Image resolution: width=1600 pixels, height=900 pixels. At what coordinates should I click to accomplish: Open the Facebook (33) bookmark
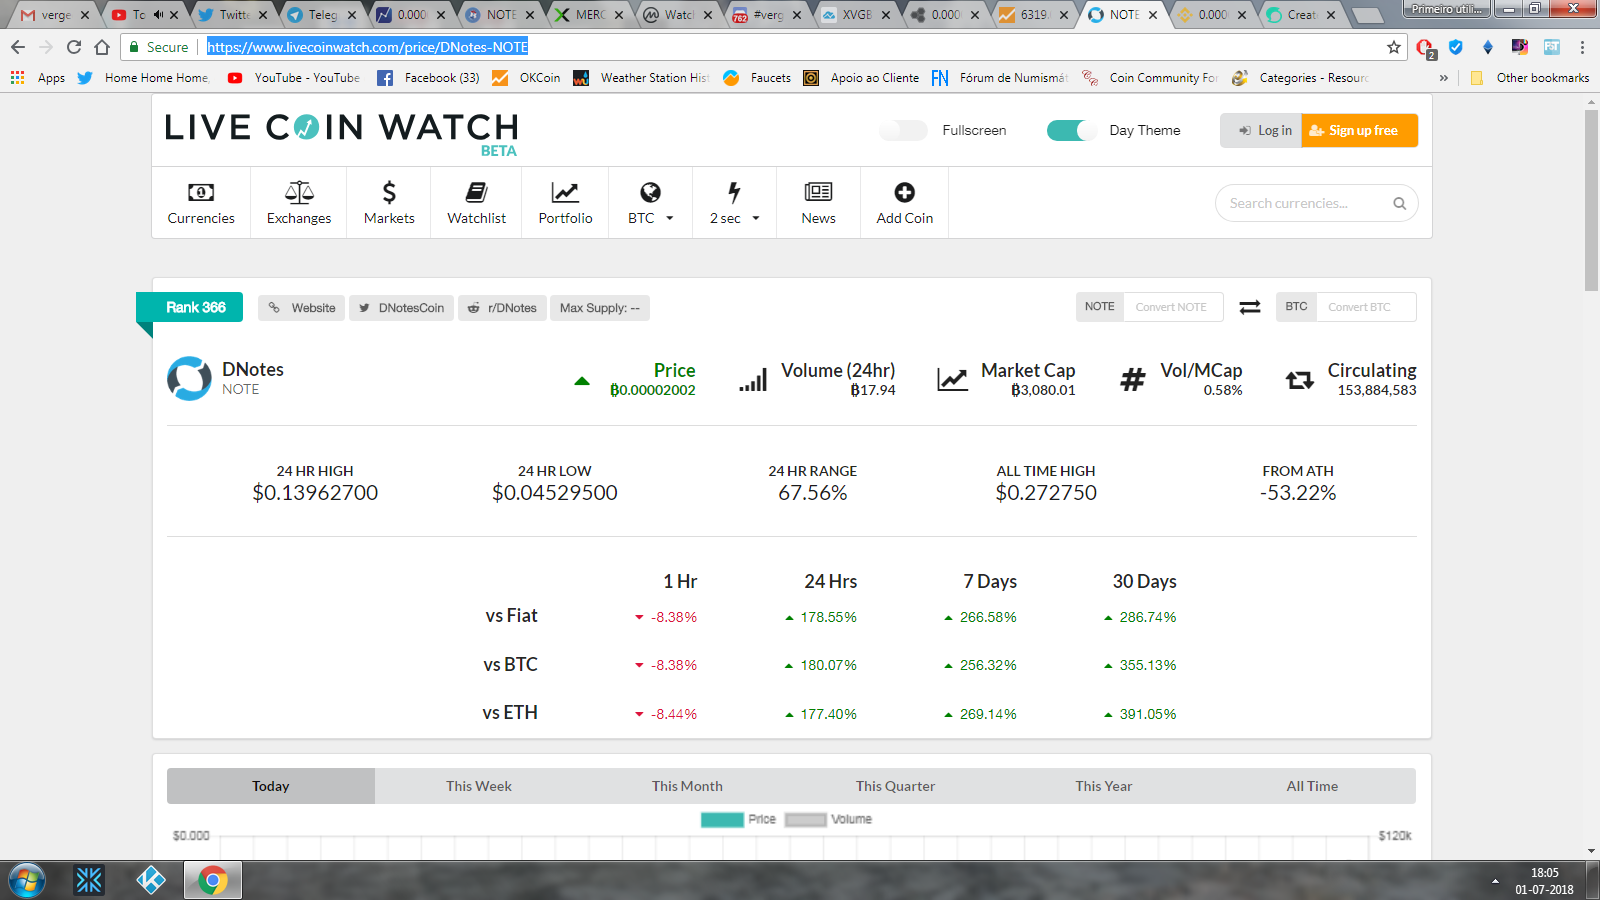[429, 77]
